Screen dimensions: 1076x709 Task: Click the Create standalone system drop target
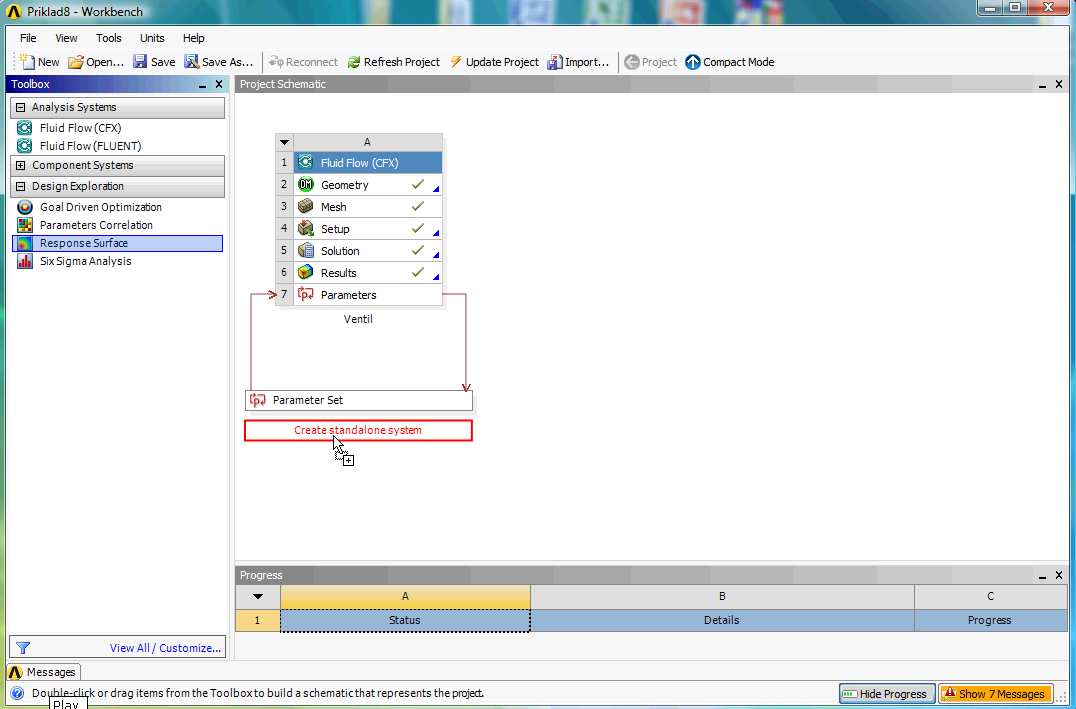pyautogui.click(x=358, y=430)
